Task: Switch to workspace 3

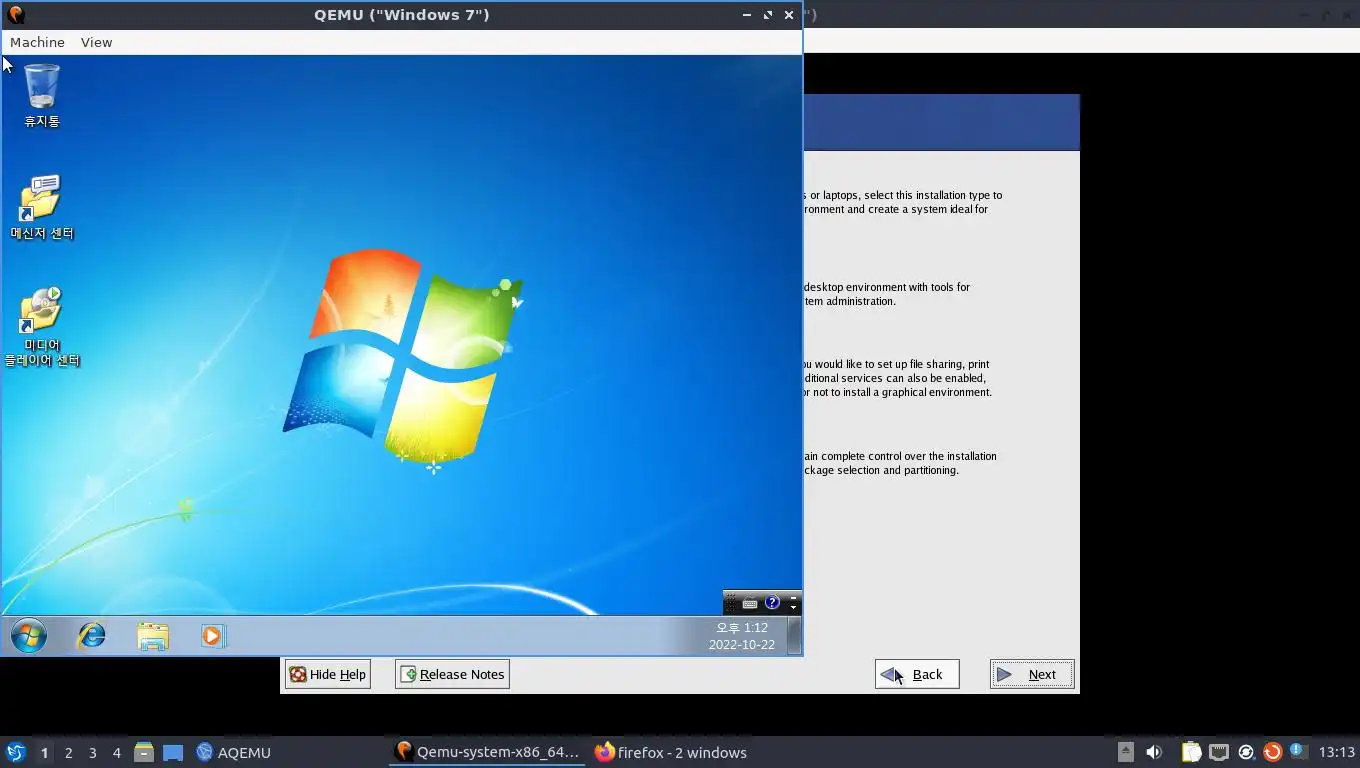Action: [93, 753]
